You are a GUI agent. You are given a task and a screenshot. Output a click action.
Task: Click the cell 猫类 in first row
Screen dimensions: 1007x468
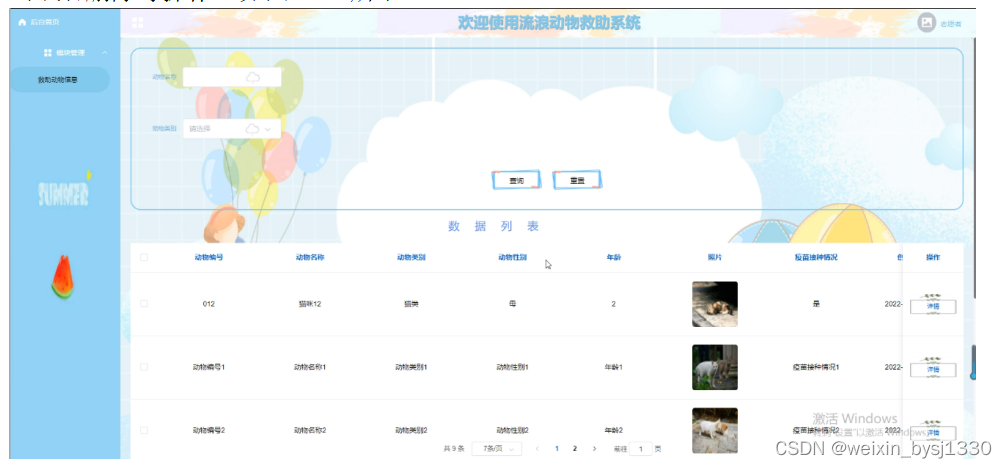tap(411, 304)
